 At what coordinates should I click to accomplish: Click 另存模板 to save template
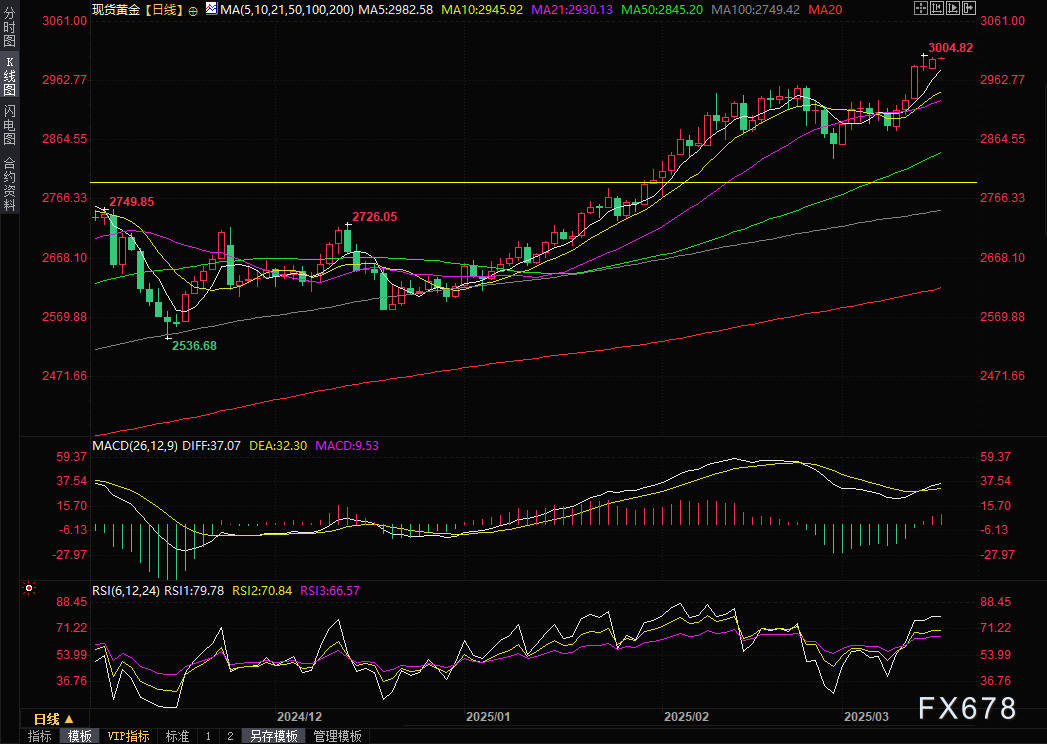coord(274,736)
